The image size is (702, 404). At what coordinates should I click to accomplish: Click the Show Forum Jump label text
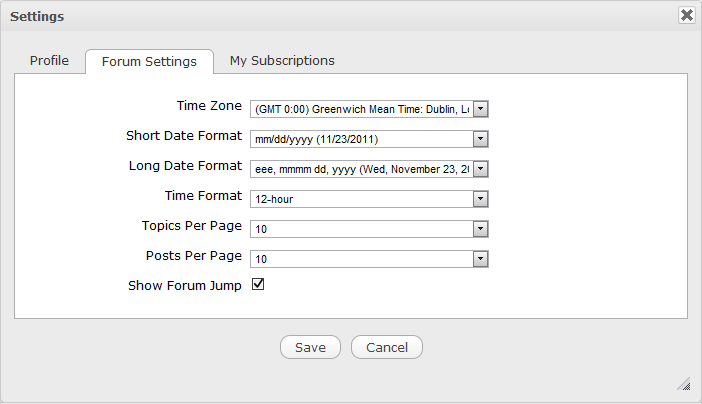pyautogui.click(x=185, y=285)
